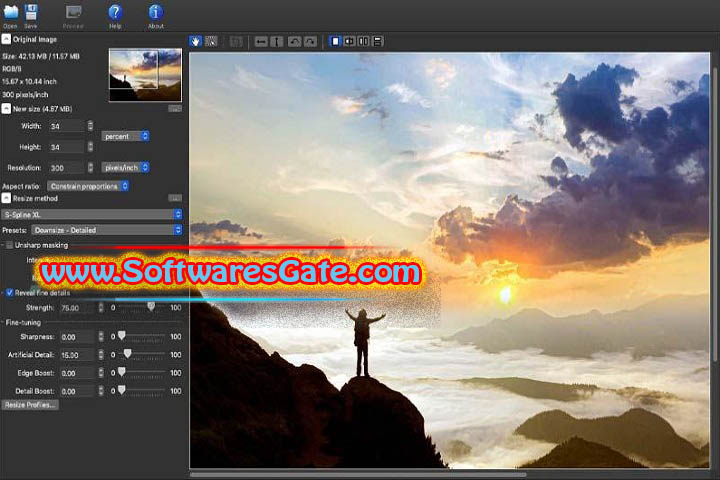Viewport: 720px width, 480px height.
Task: Collapse the Fine-tuning section
Action: pyautogui.click(x=3, y=322)
